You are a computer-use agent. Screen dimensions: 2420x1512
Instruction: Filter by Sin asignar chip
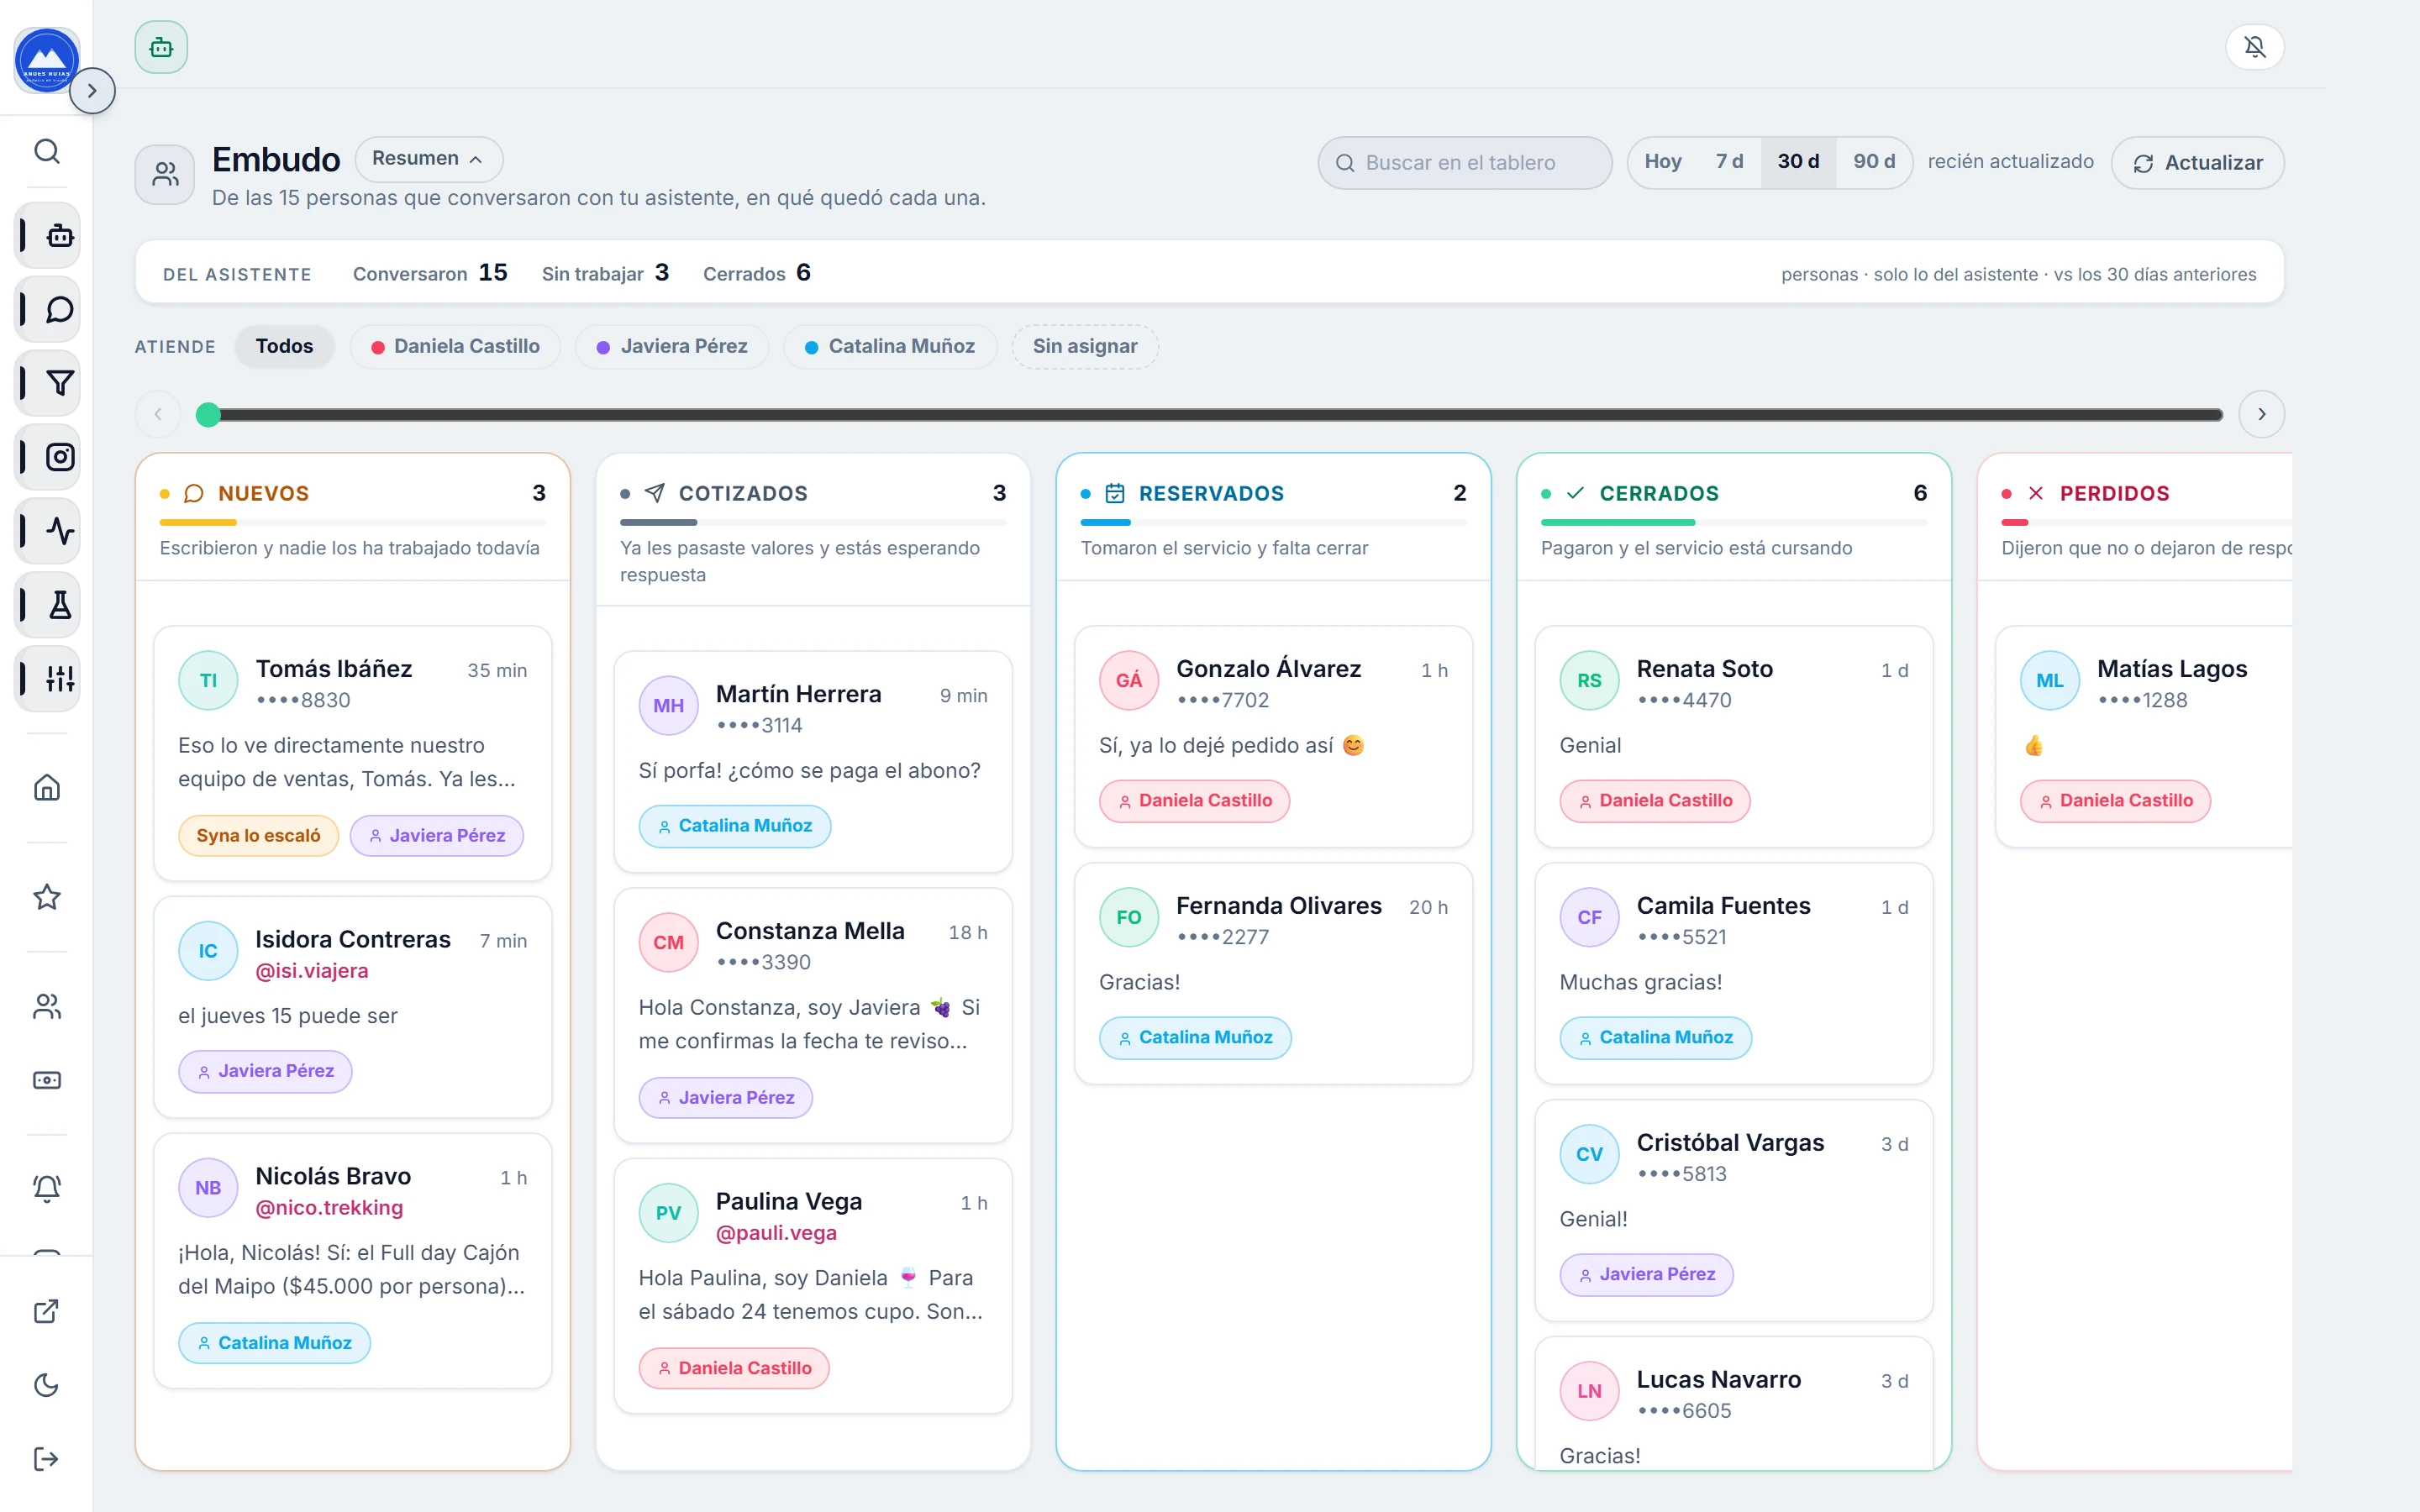1085,346
